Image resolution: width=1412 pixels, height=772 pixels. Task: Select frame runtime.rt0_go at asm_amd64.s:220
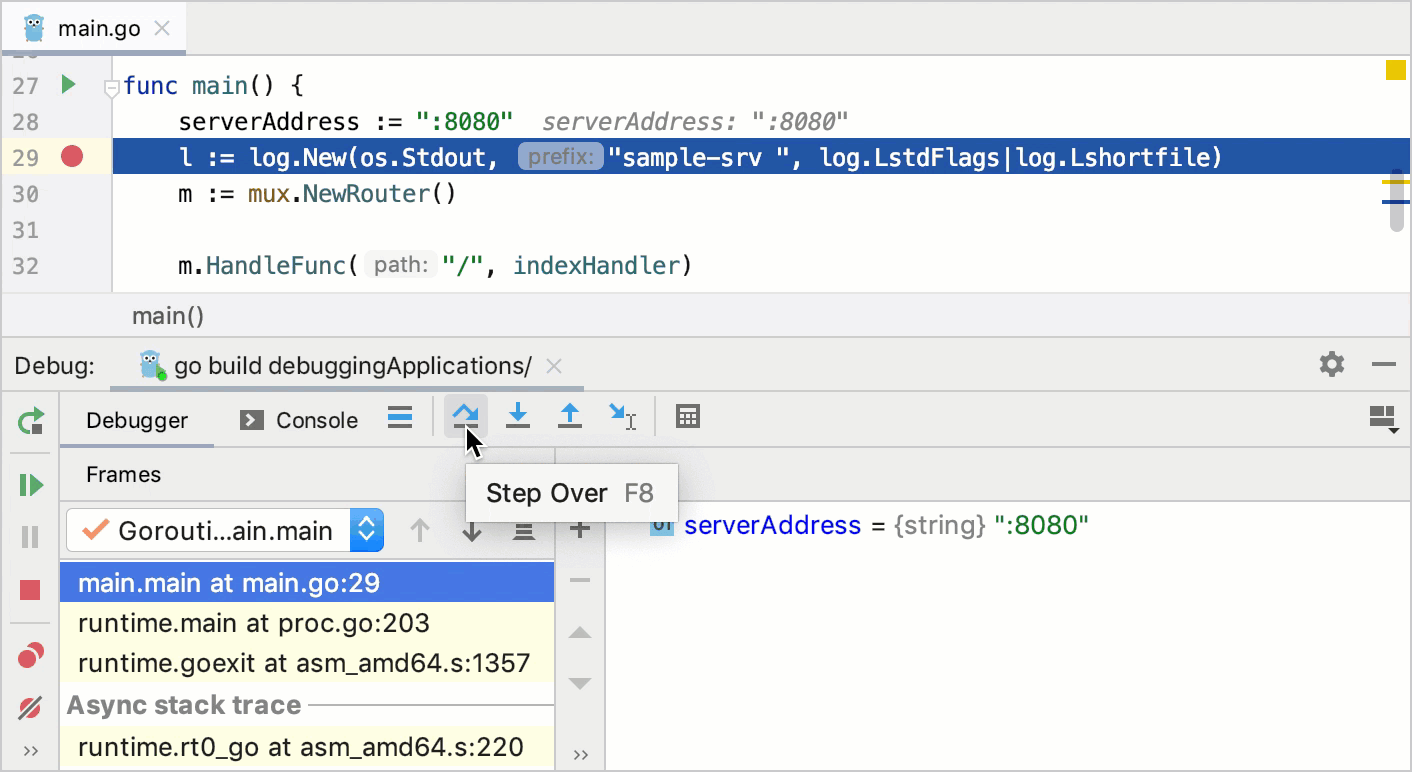(x=307, y=747)
